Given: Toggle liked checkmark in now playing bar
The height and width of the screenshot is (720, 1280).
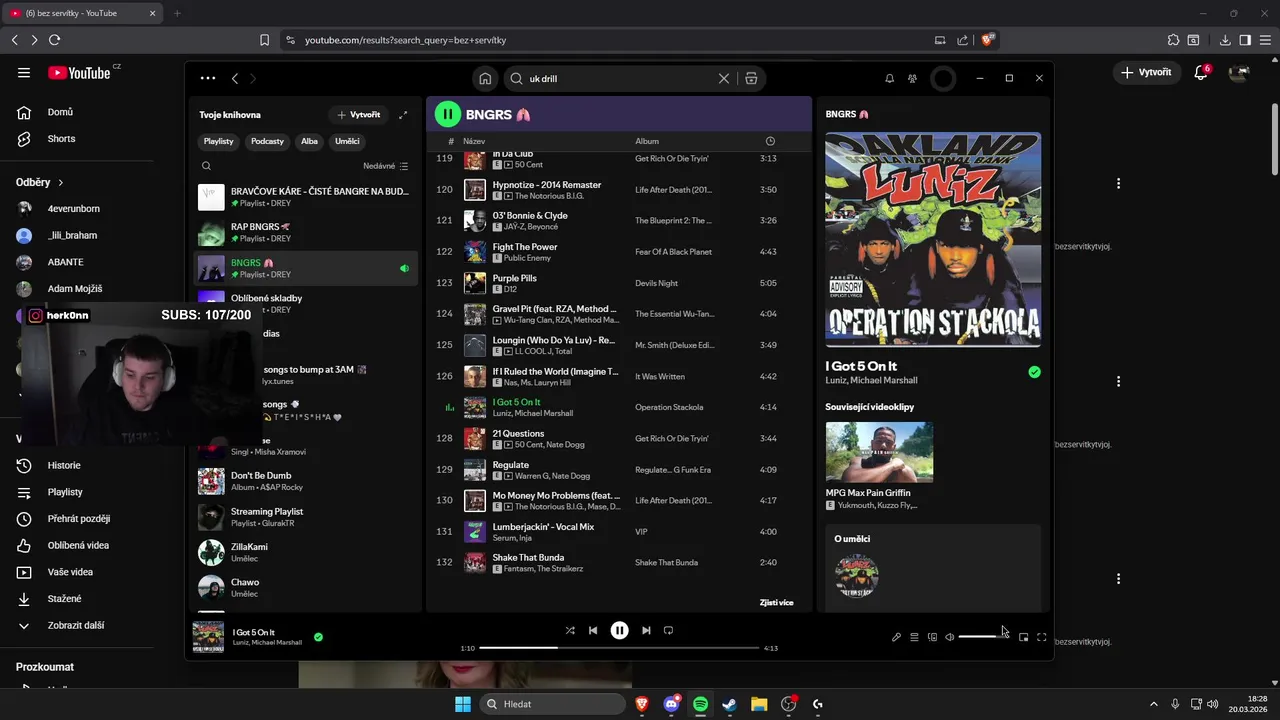Looking at the screenshot, I should (x=318, y=636).
